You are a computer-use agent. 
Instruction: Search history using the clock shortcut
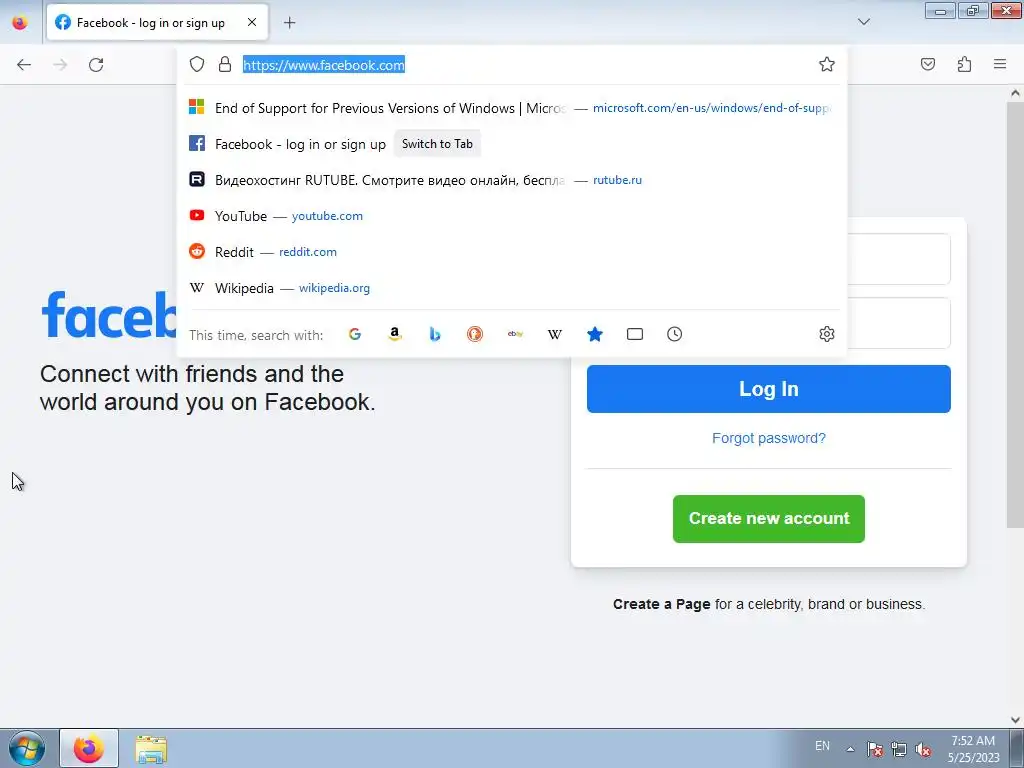pyautogui.click(x=675, y=334)
